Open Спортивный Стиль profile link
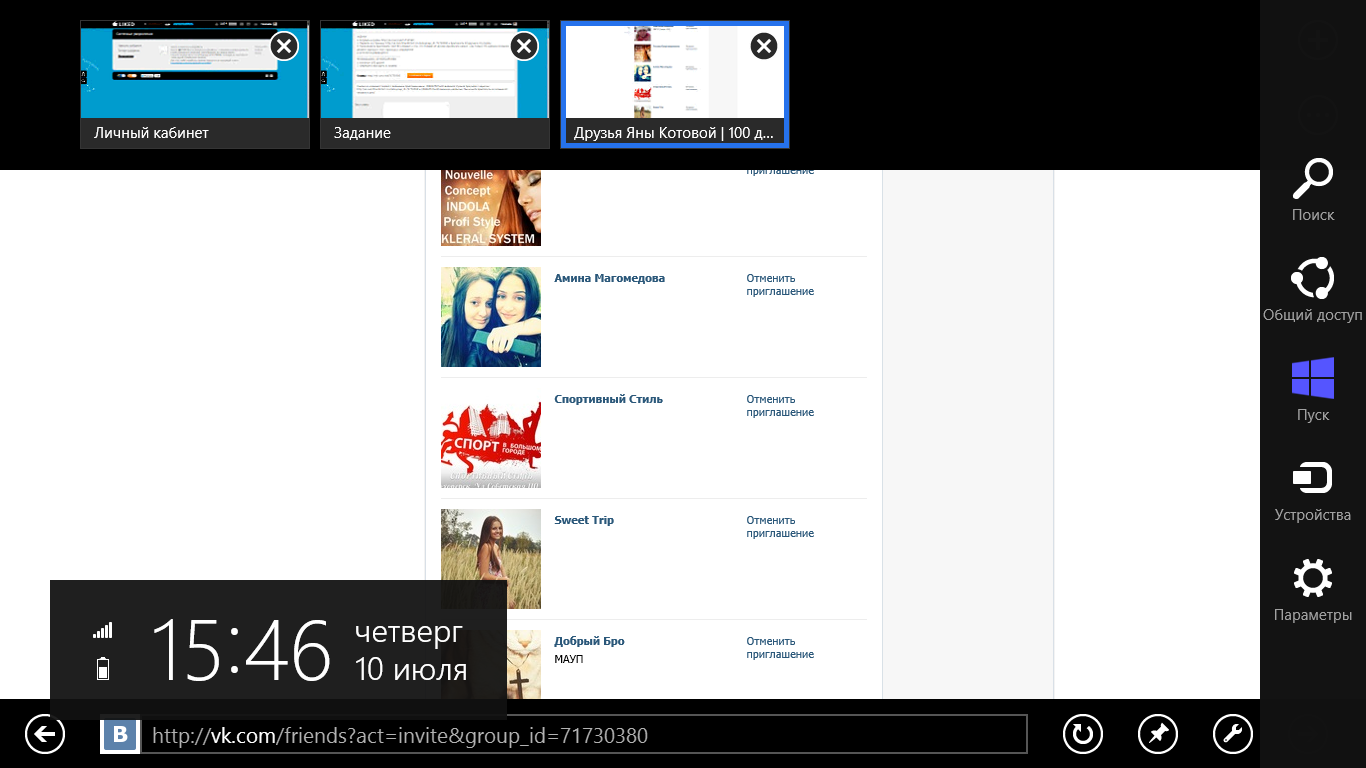 click(608, 399)
